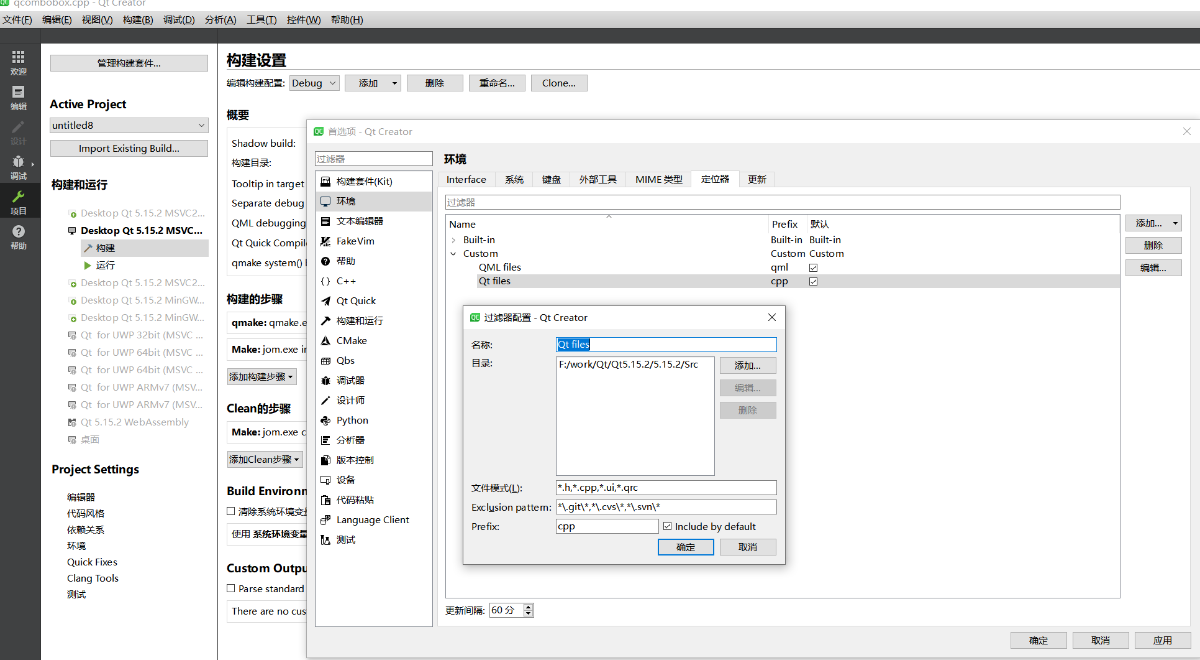Toggle default checkbox in Qt files row
This screenshot has height=660, width=1200.
[813, 282]
